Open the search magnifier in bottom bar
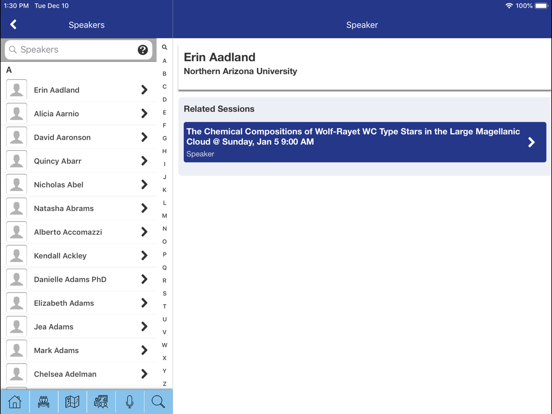 coord(158,402)
